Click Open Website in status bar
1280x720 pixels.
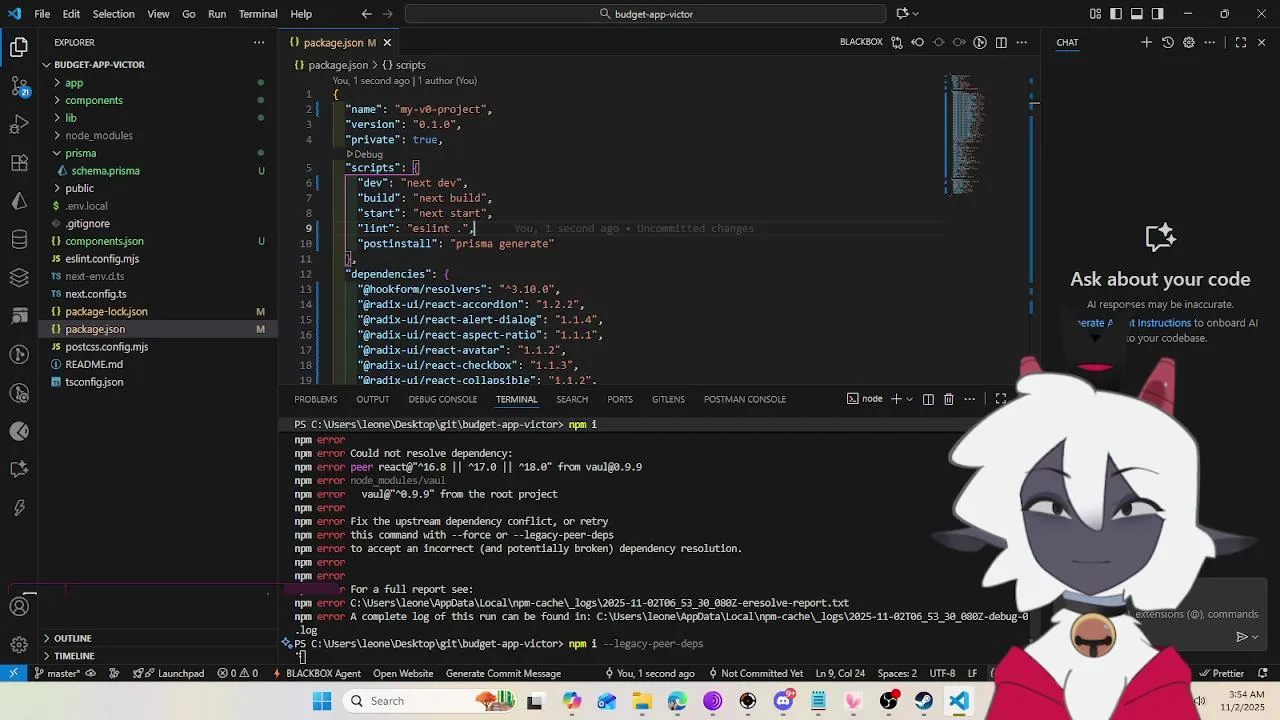(403, 673)
